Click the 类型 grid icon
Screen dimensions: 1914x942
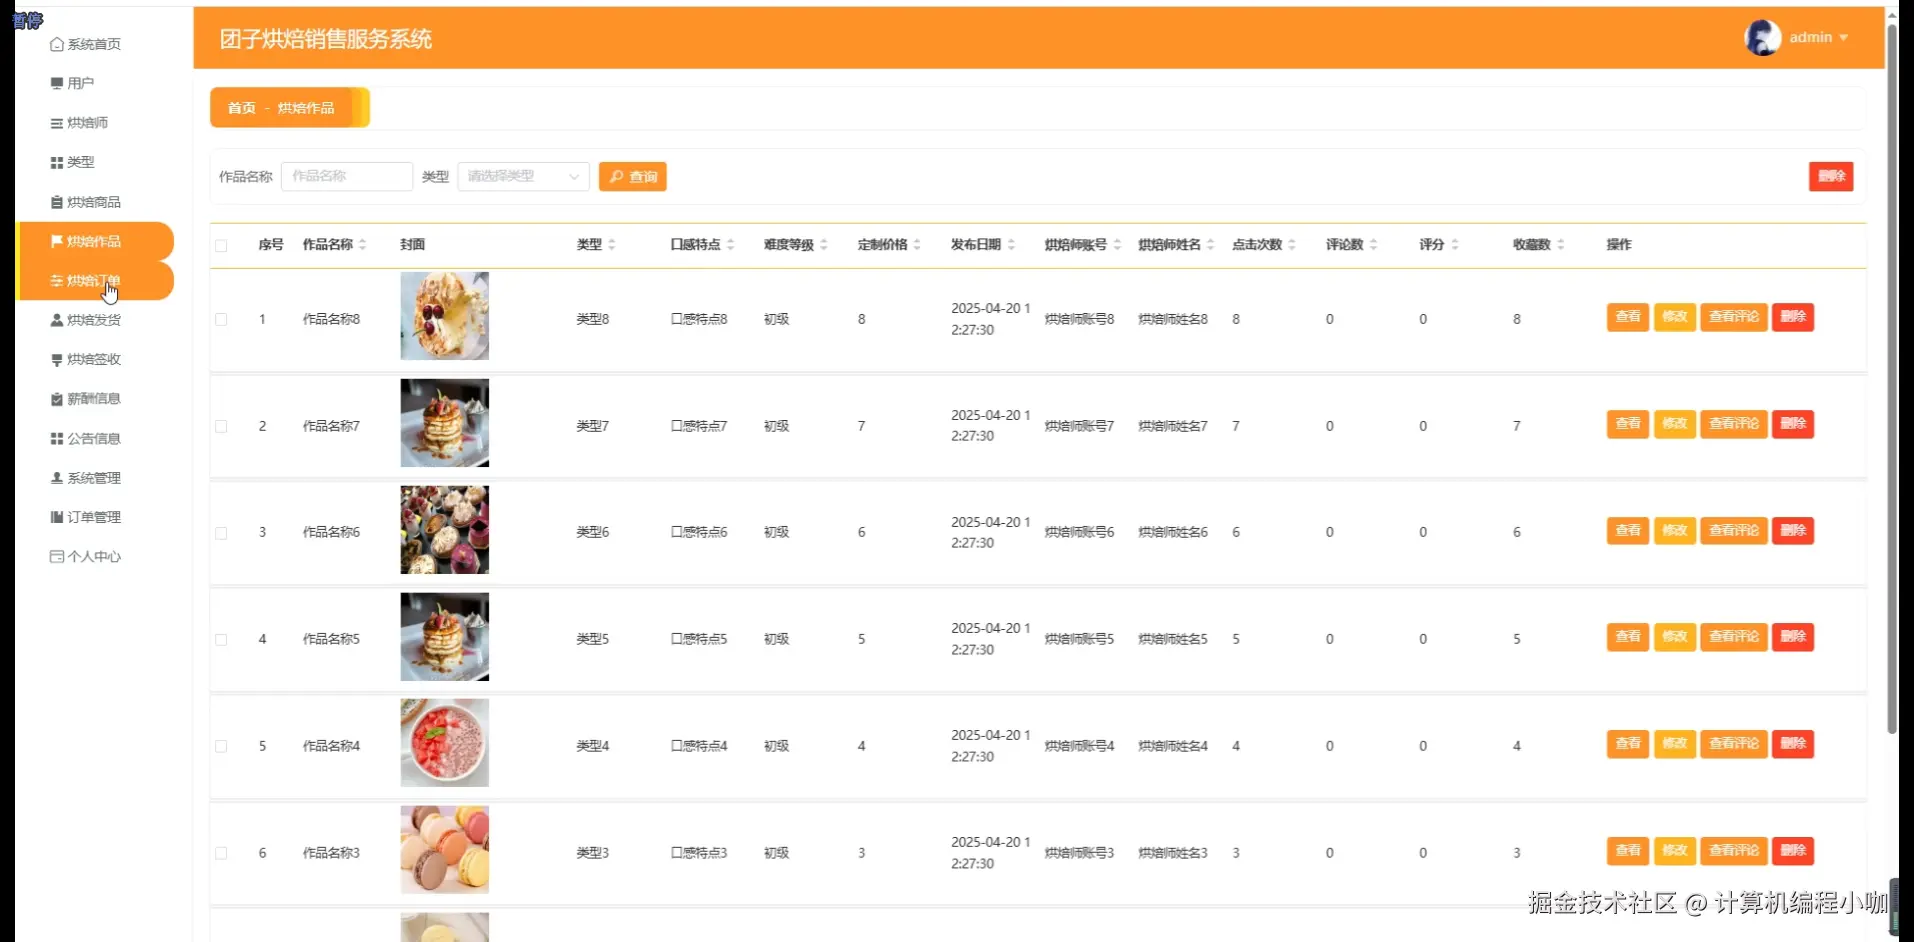[x=57, y=162]
